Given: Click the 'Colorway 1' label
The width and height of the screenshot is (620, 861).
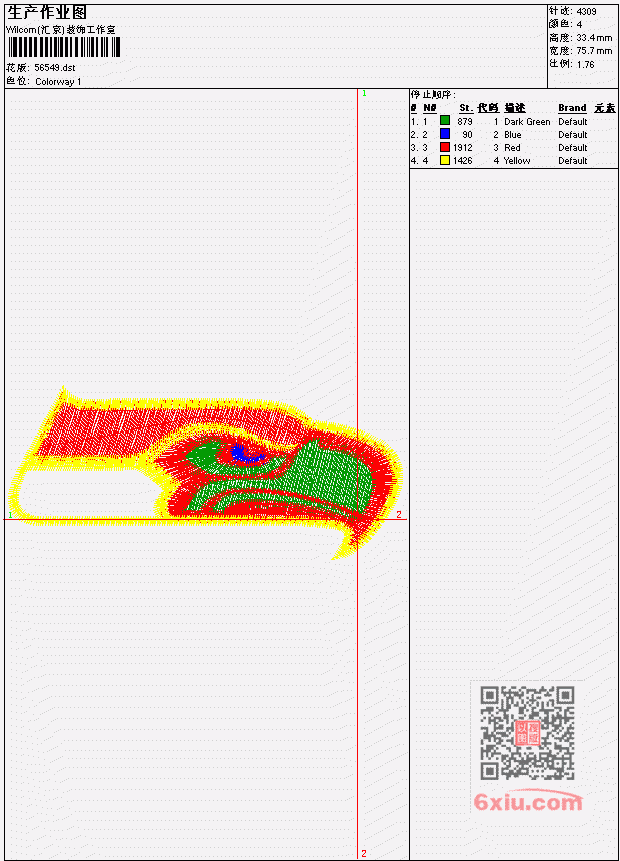Looking at the screenshot, I should (58, 82).
